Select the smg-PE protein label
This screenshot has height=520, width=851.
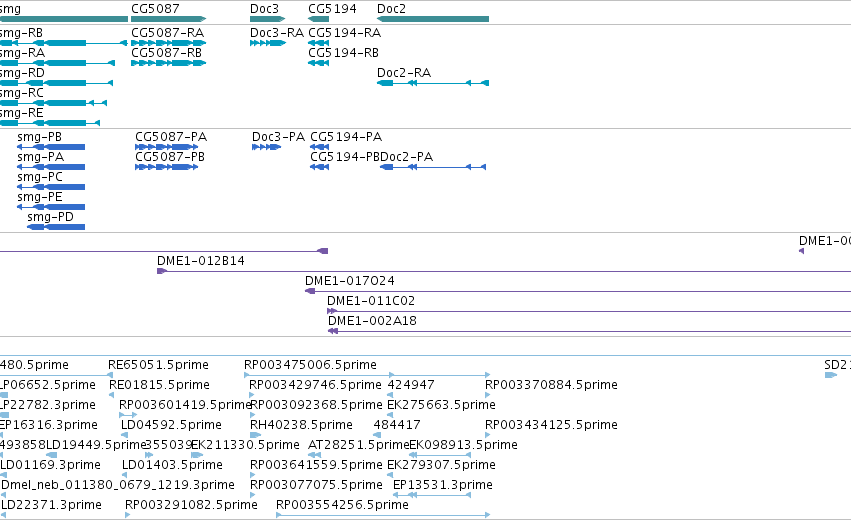40,197
